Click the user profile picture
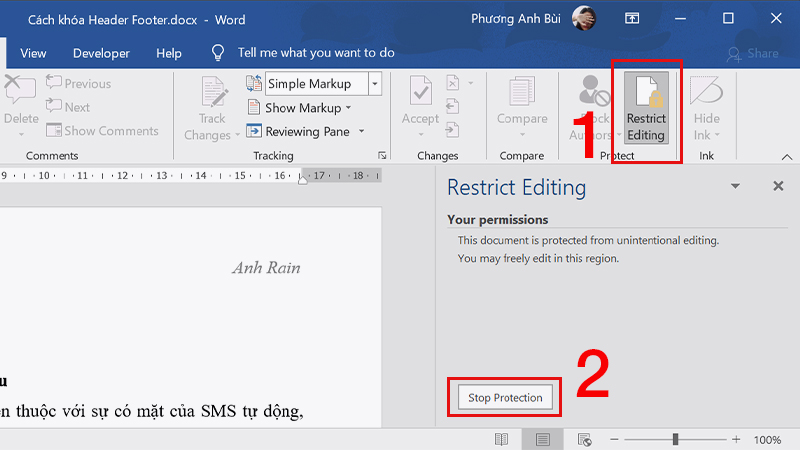Image resolution: width=800 pixels, height=450 pixels. click(x=584, y=18)
